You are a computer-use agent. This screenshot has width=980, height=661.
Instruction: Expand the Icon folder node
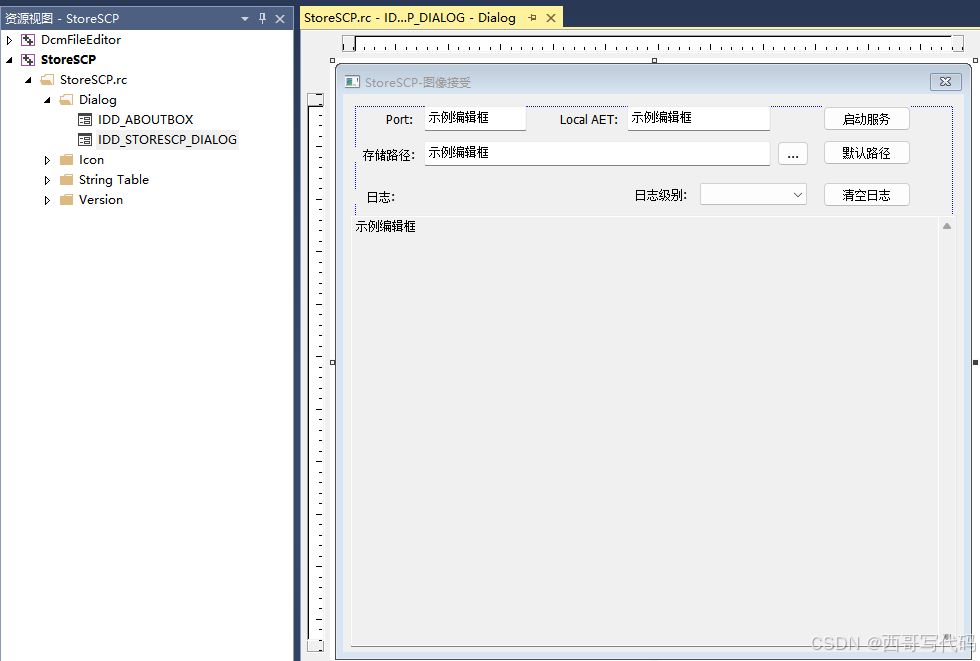[x=47, y=161]
